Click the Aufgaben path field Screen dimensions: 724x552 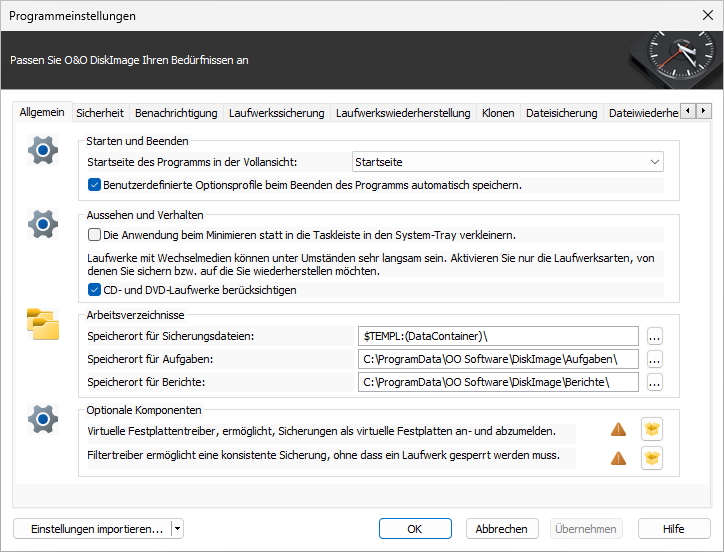pyautogui.click(x=498, y=359)
